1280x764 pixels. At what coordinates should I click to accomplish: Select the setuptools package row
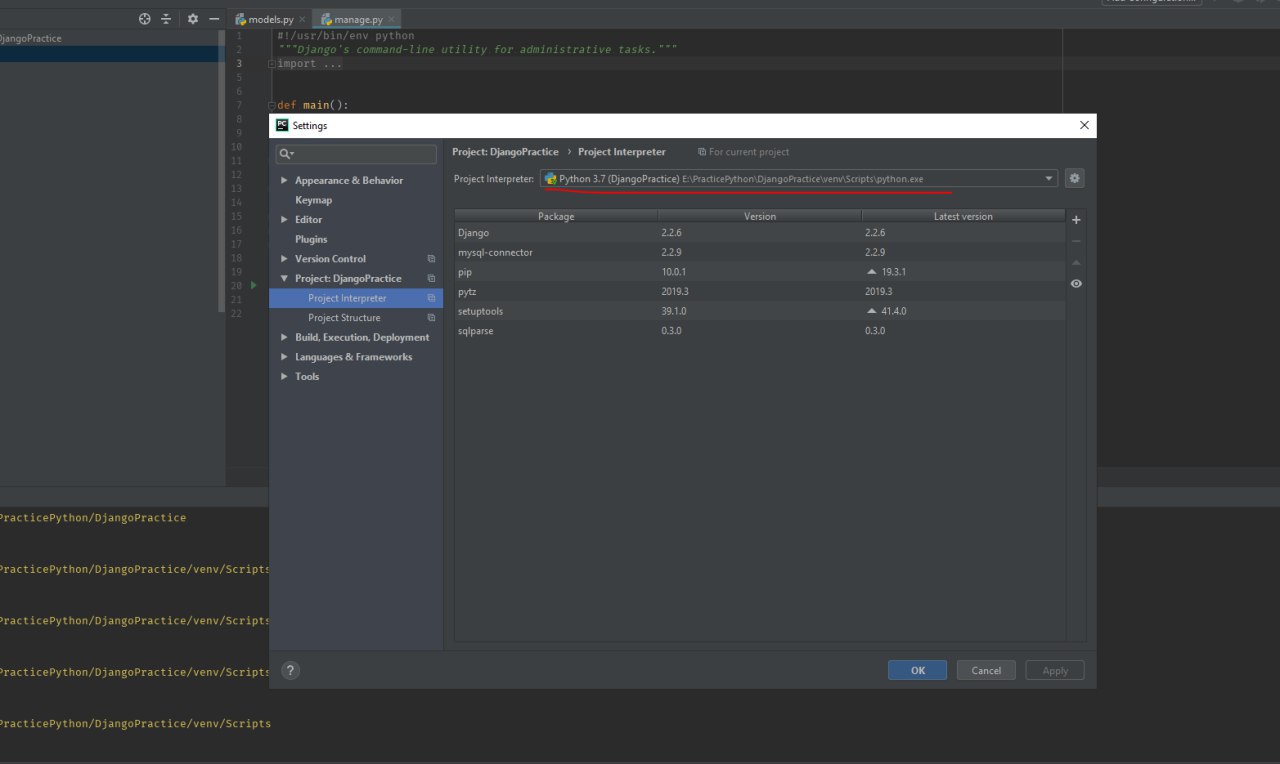760,311
